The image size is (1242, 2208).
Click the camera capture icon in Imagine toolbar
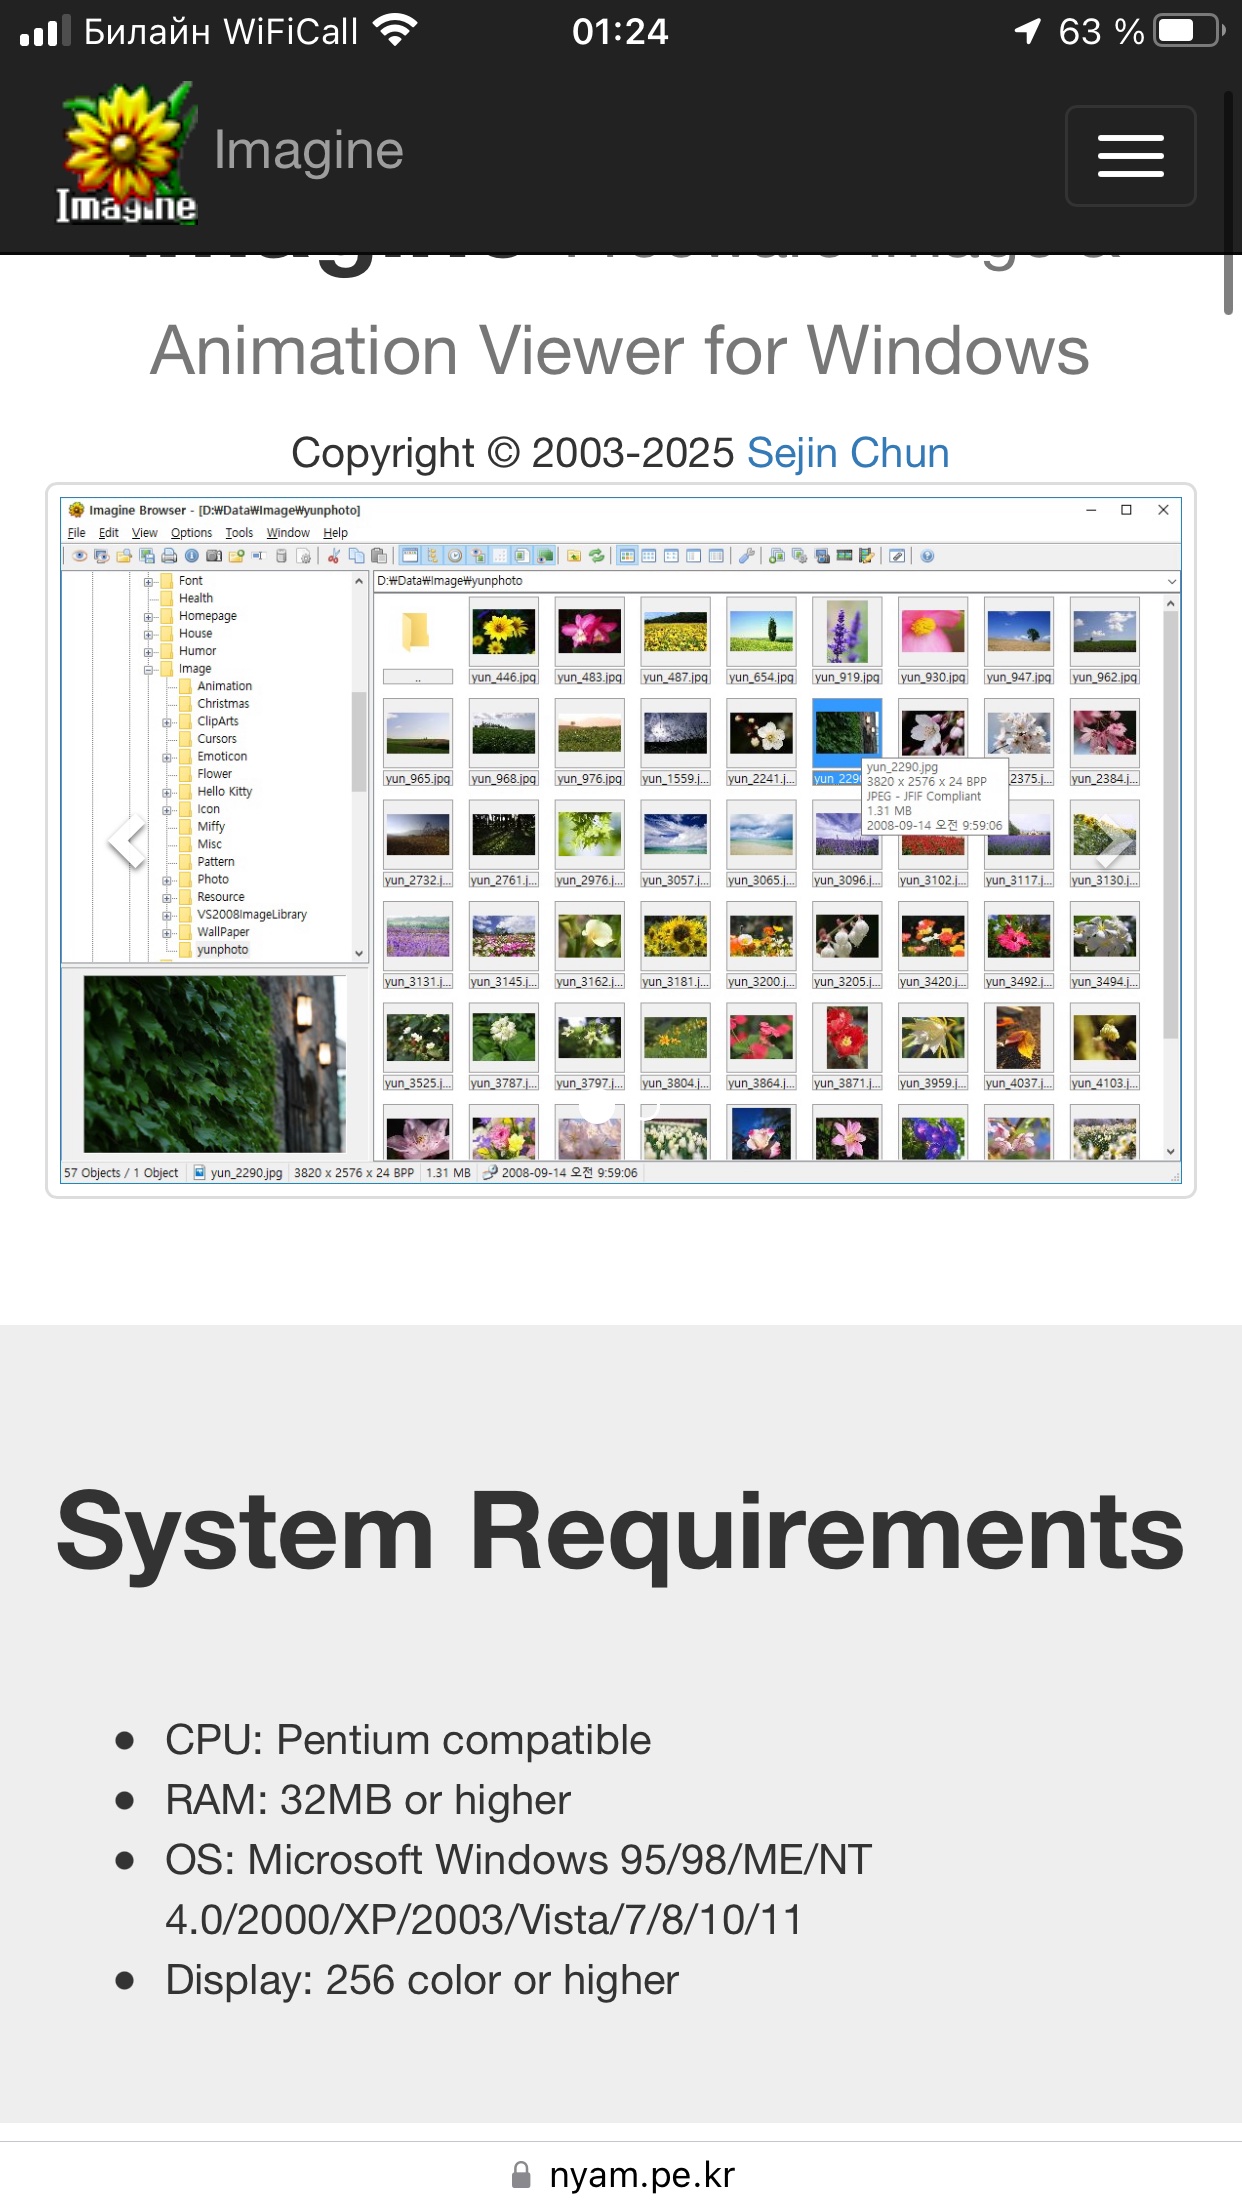click(213, 556)
